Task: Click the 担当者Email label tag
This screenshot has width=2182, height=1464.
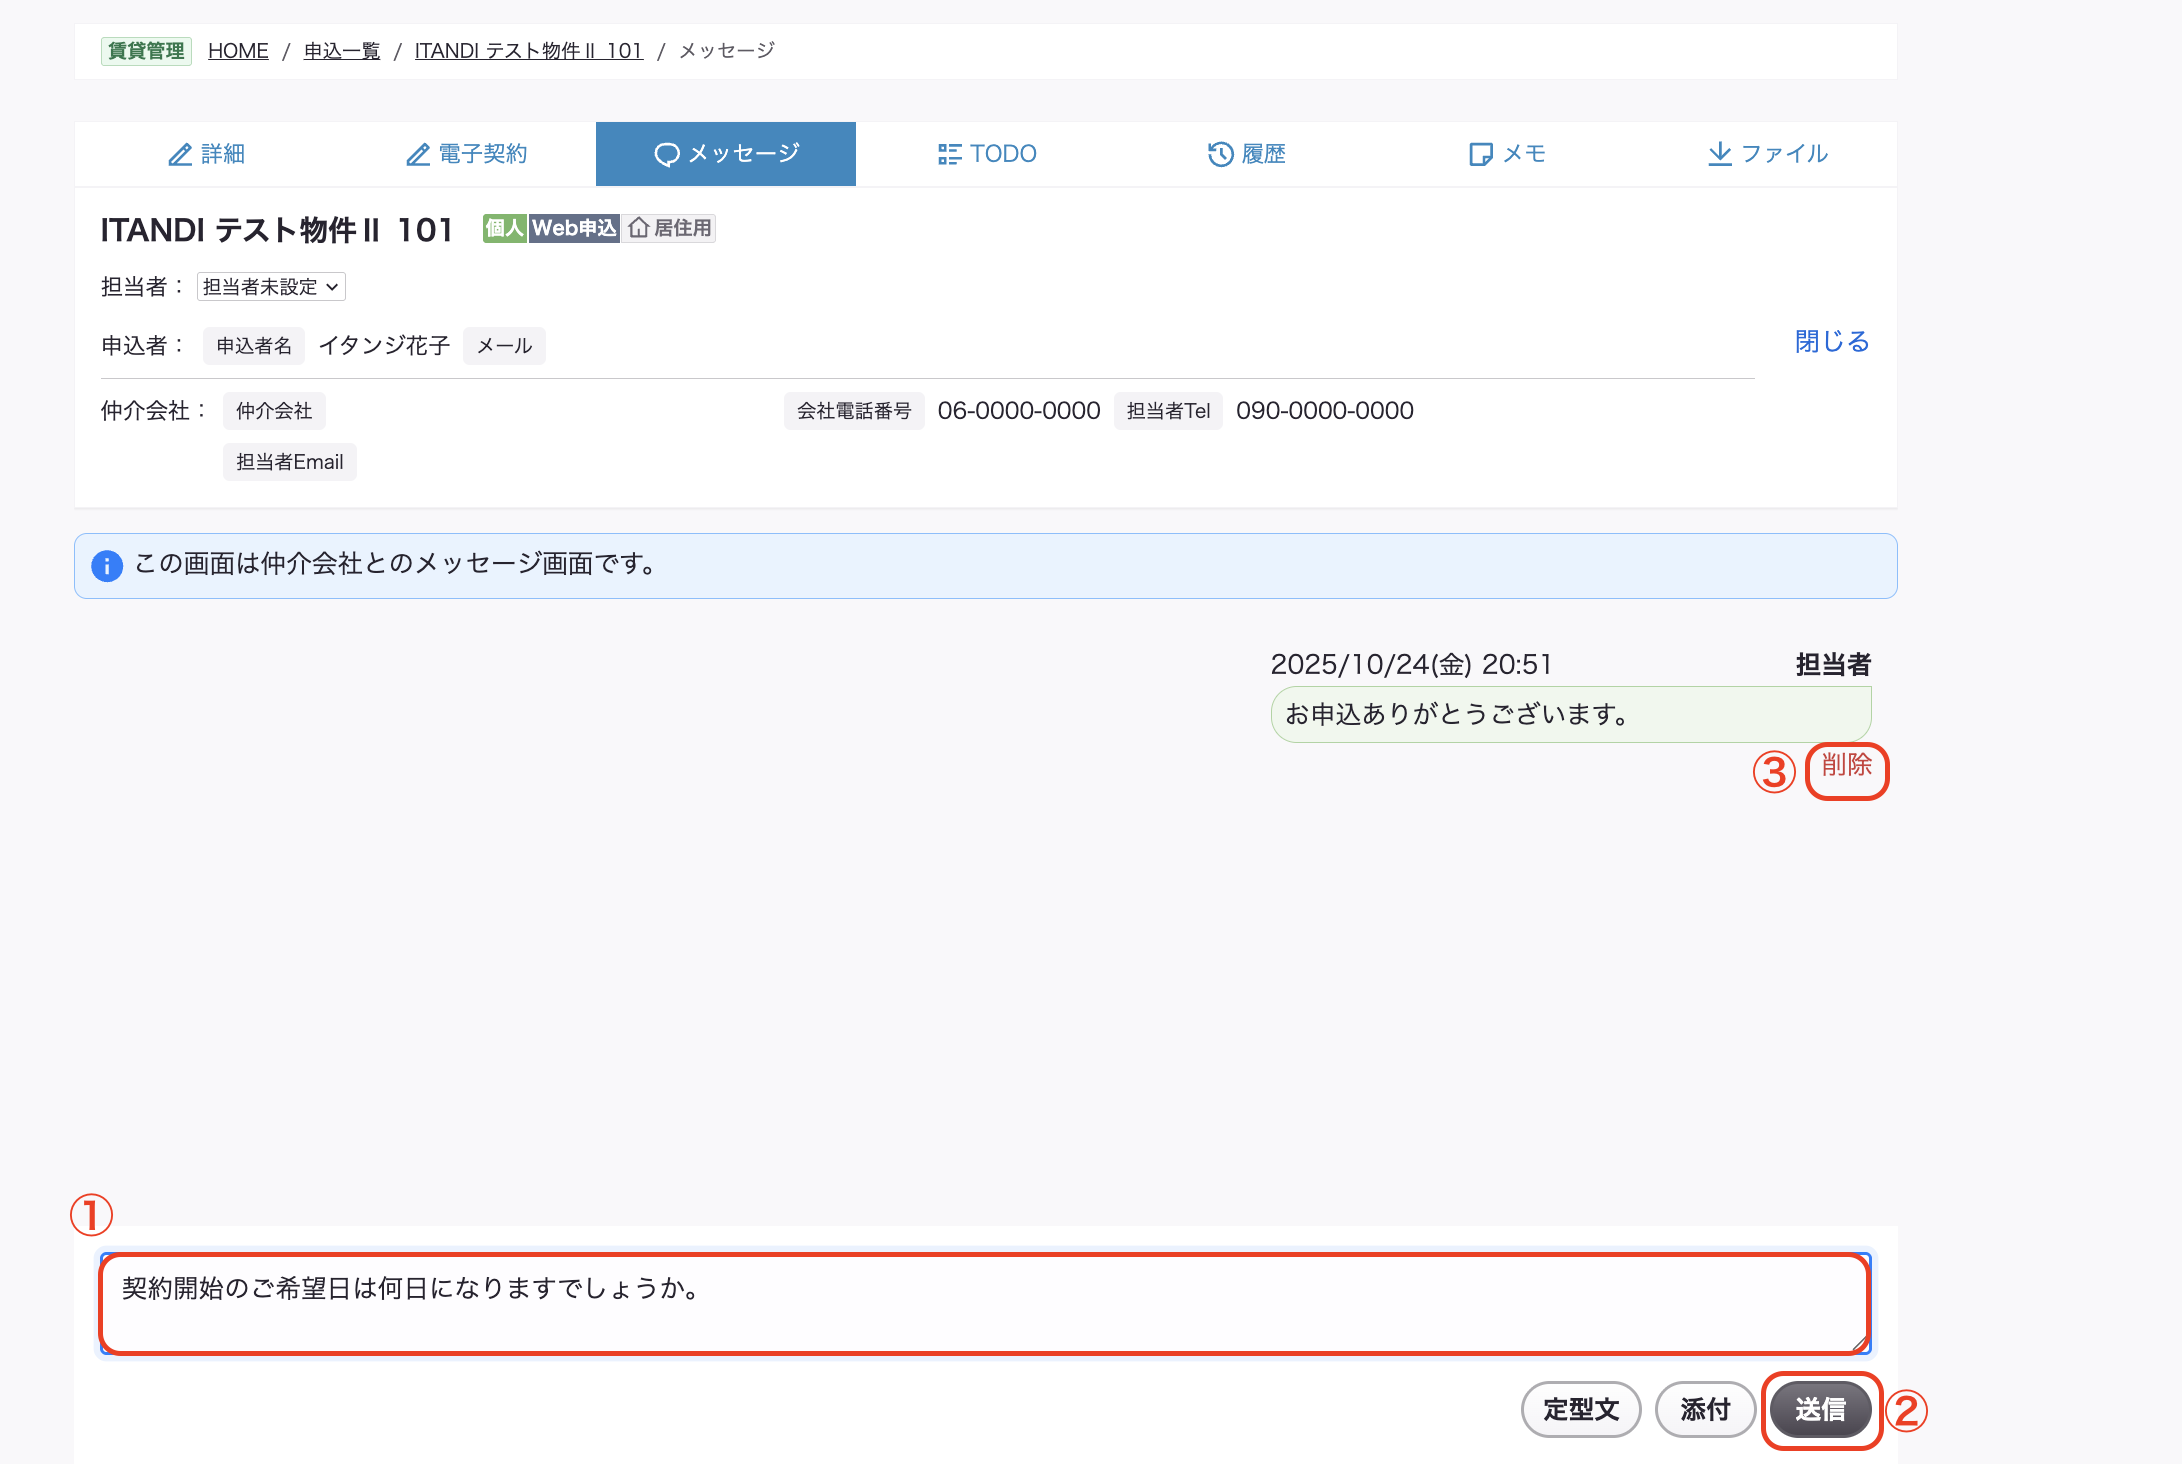Action: pos(290,462)
